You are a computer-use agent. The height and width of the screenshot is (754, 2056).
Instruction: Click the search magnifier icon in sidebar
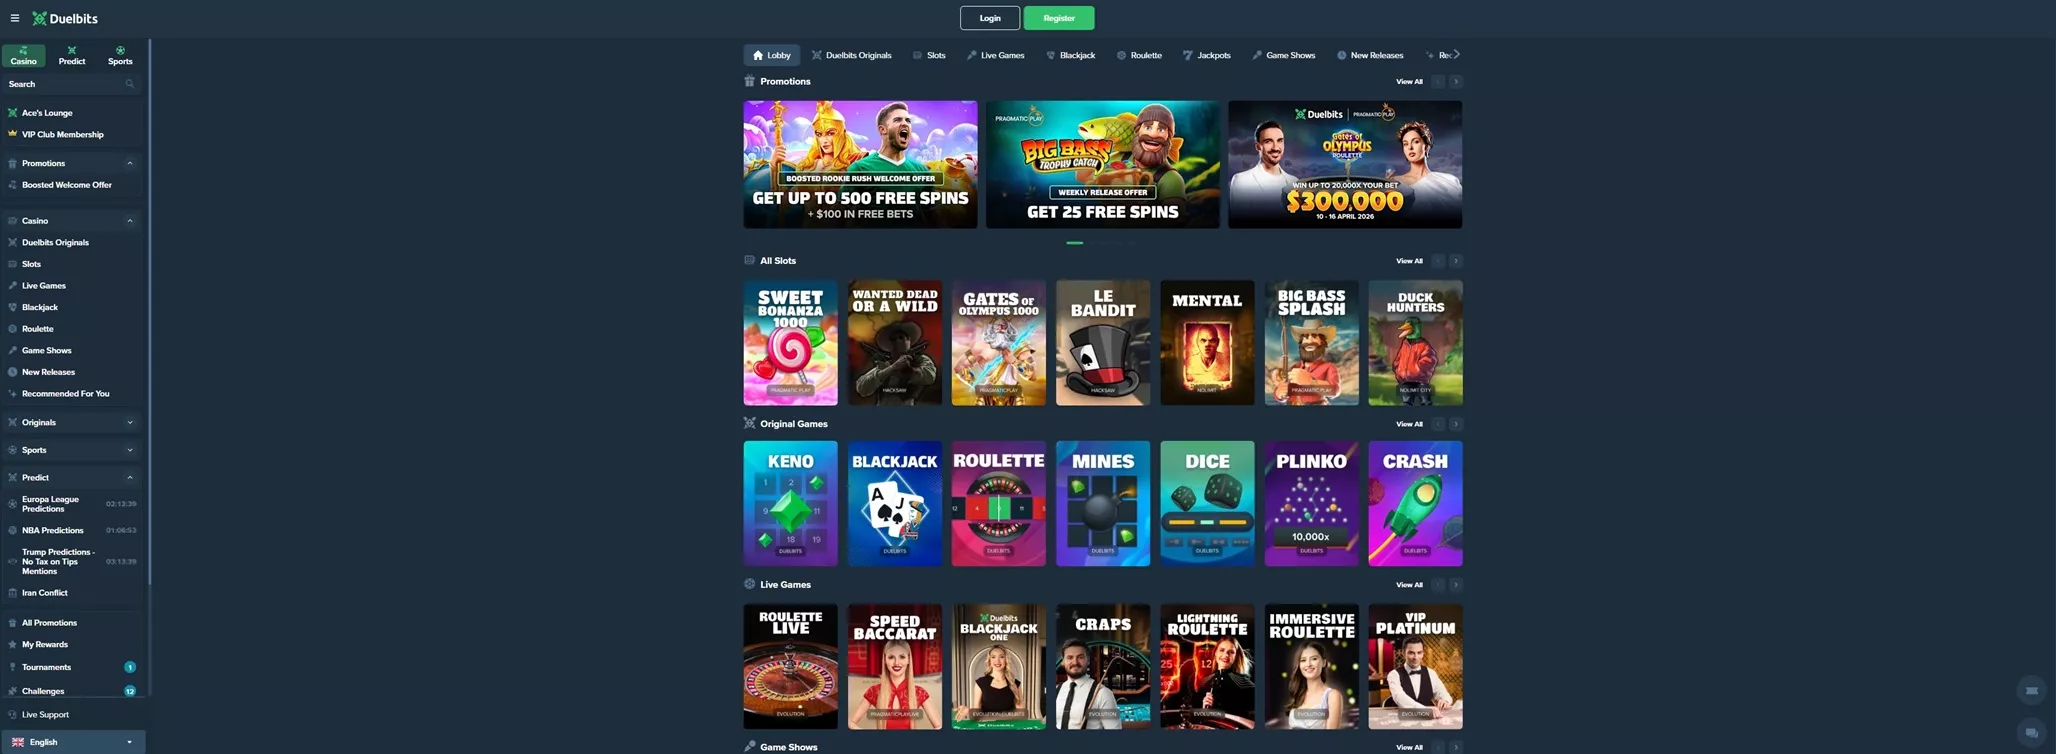pyautogui.click(x=130, y=84)
